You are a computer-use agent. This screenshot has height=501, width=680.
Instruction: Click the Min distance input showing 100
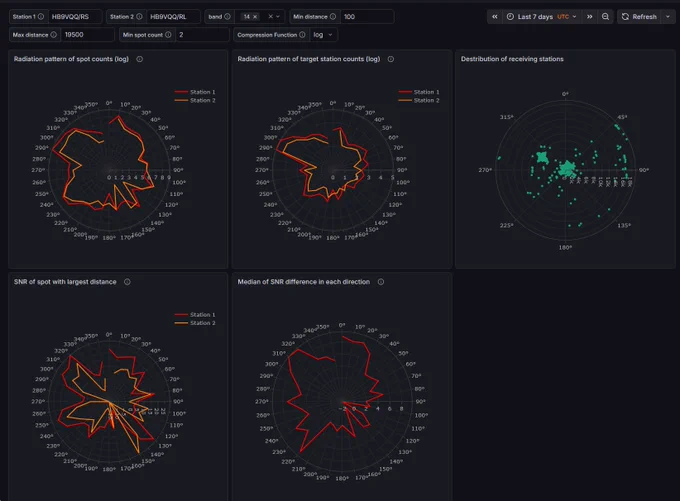pos(367,16)
